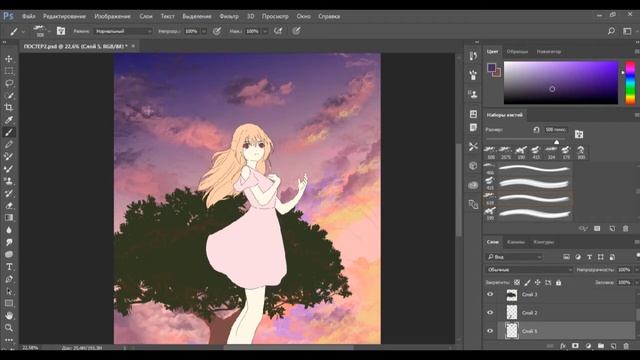Screen dimensions: 640x360
Task: Toggle lock position icon
Action: (x=538, y=282)
